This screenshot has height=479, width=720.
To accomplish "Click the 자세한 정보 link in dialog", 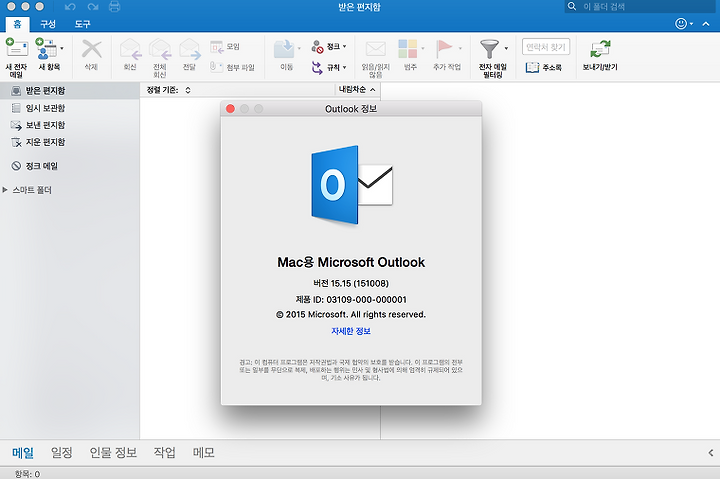I will click(x=351, y=331).
